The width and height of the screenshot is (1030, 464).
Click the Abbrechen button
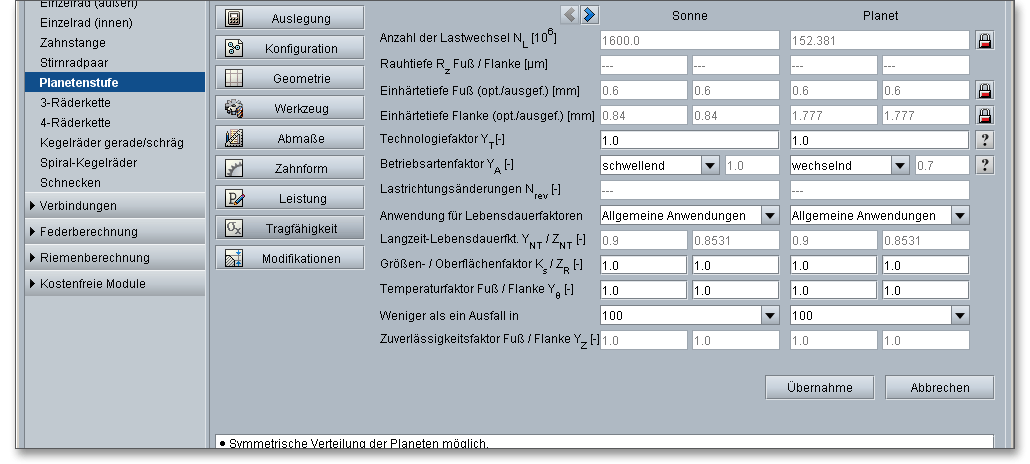[940, 387]
